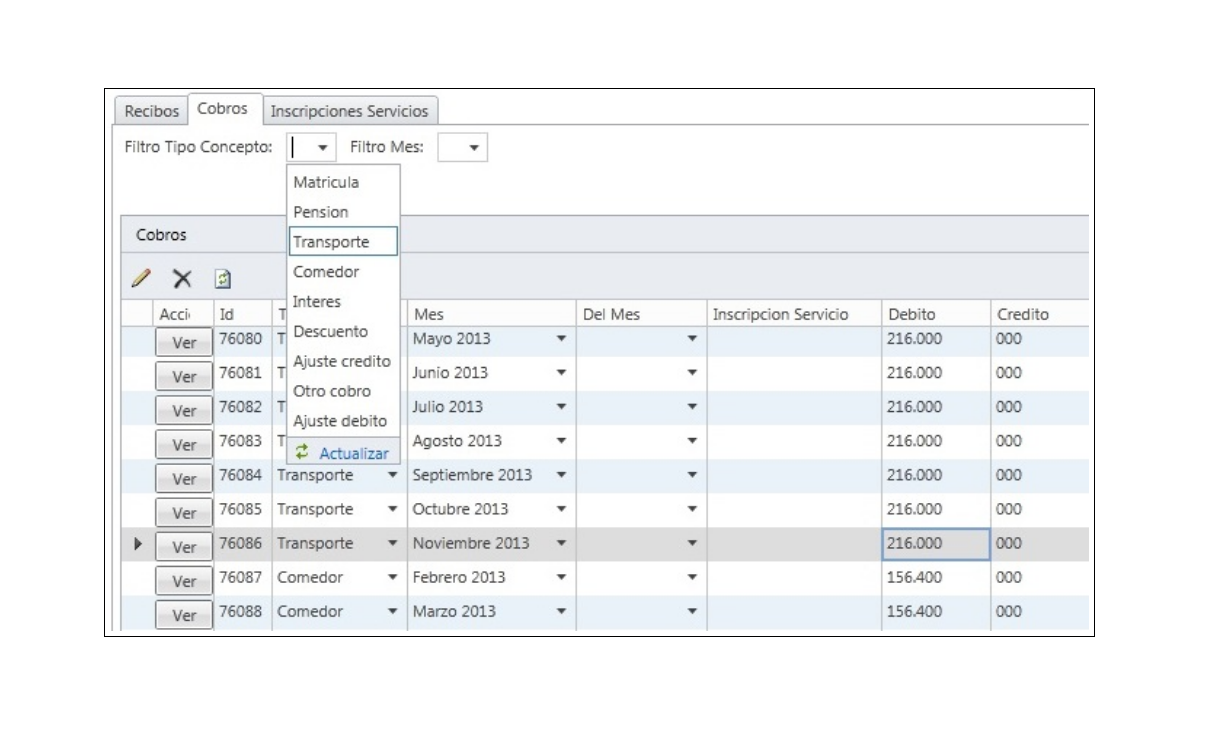Click Ver button for row 76086
Viewport: 1208px width, 756px height.
(x=184, y=546)
